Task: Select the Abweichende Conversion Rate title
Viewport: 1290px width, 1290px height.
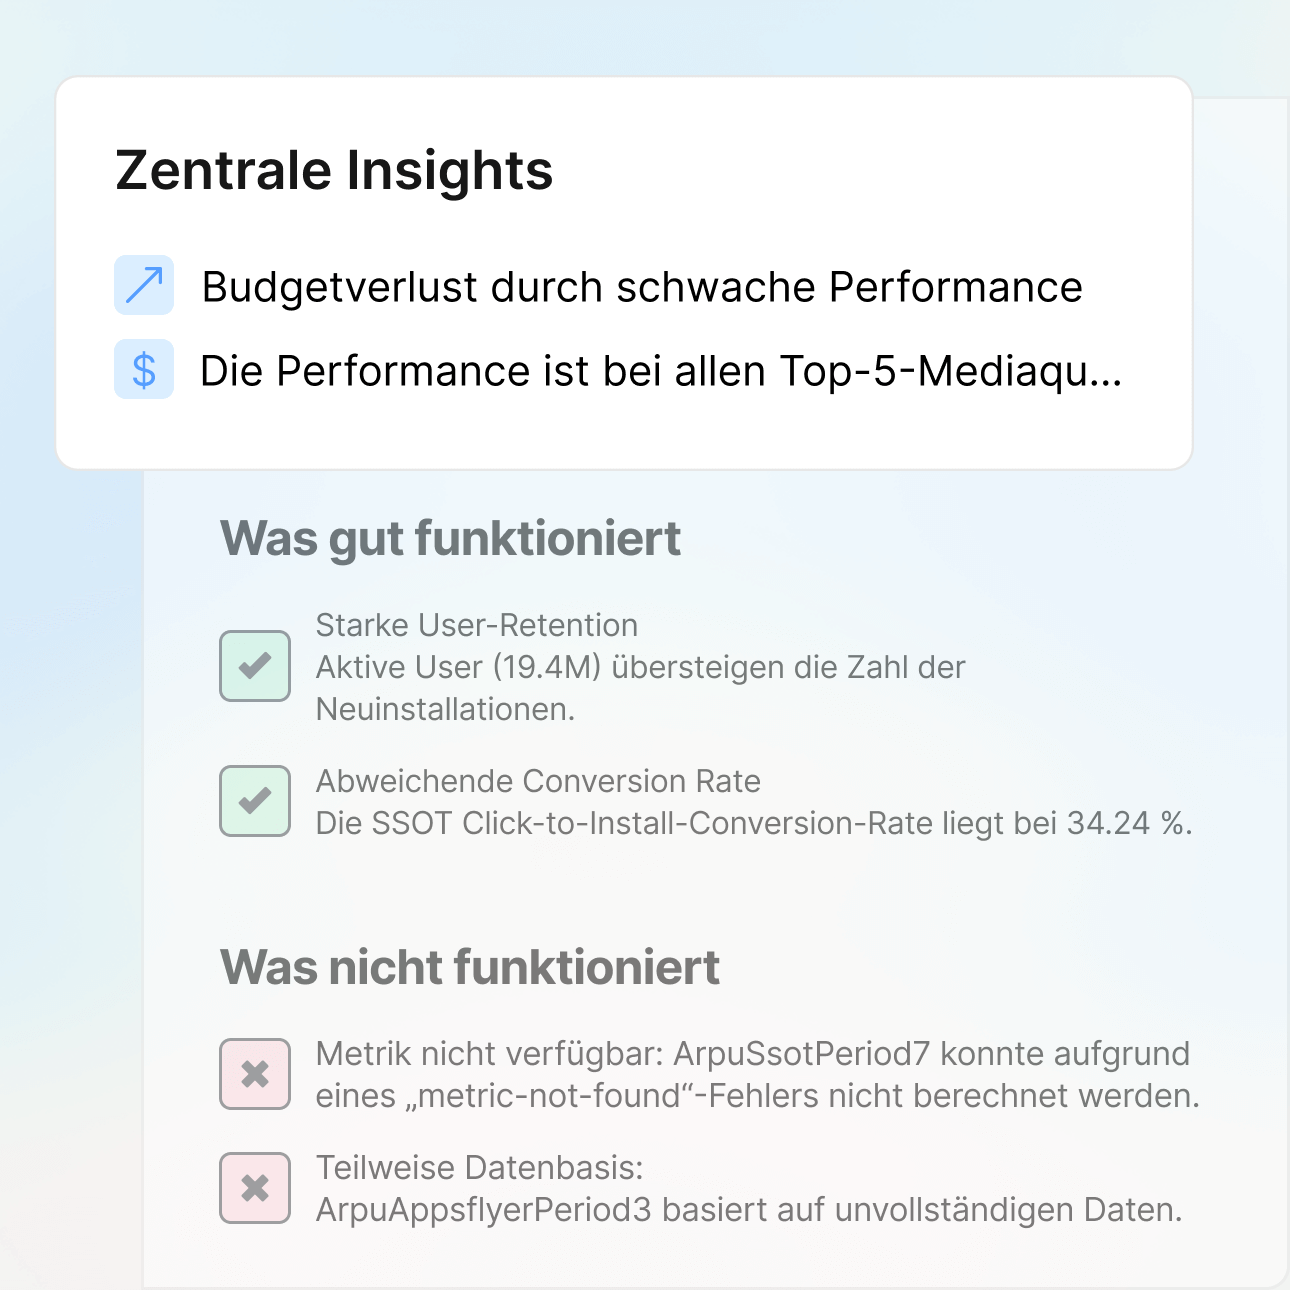Action: [538, 781]
